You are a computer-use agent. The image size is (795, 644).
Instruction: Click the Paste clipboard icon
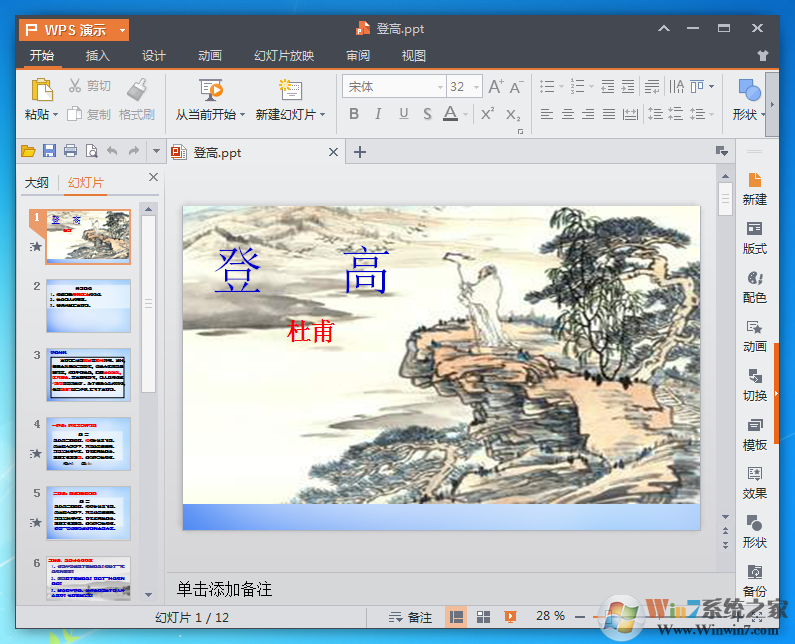click(41, 90)
